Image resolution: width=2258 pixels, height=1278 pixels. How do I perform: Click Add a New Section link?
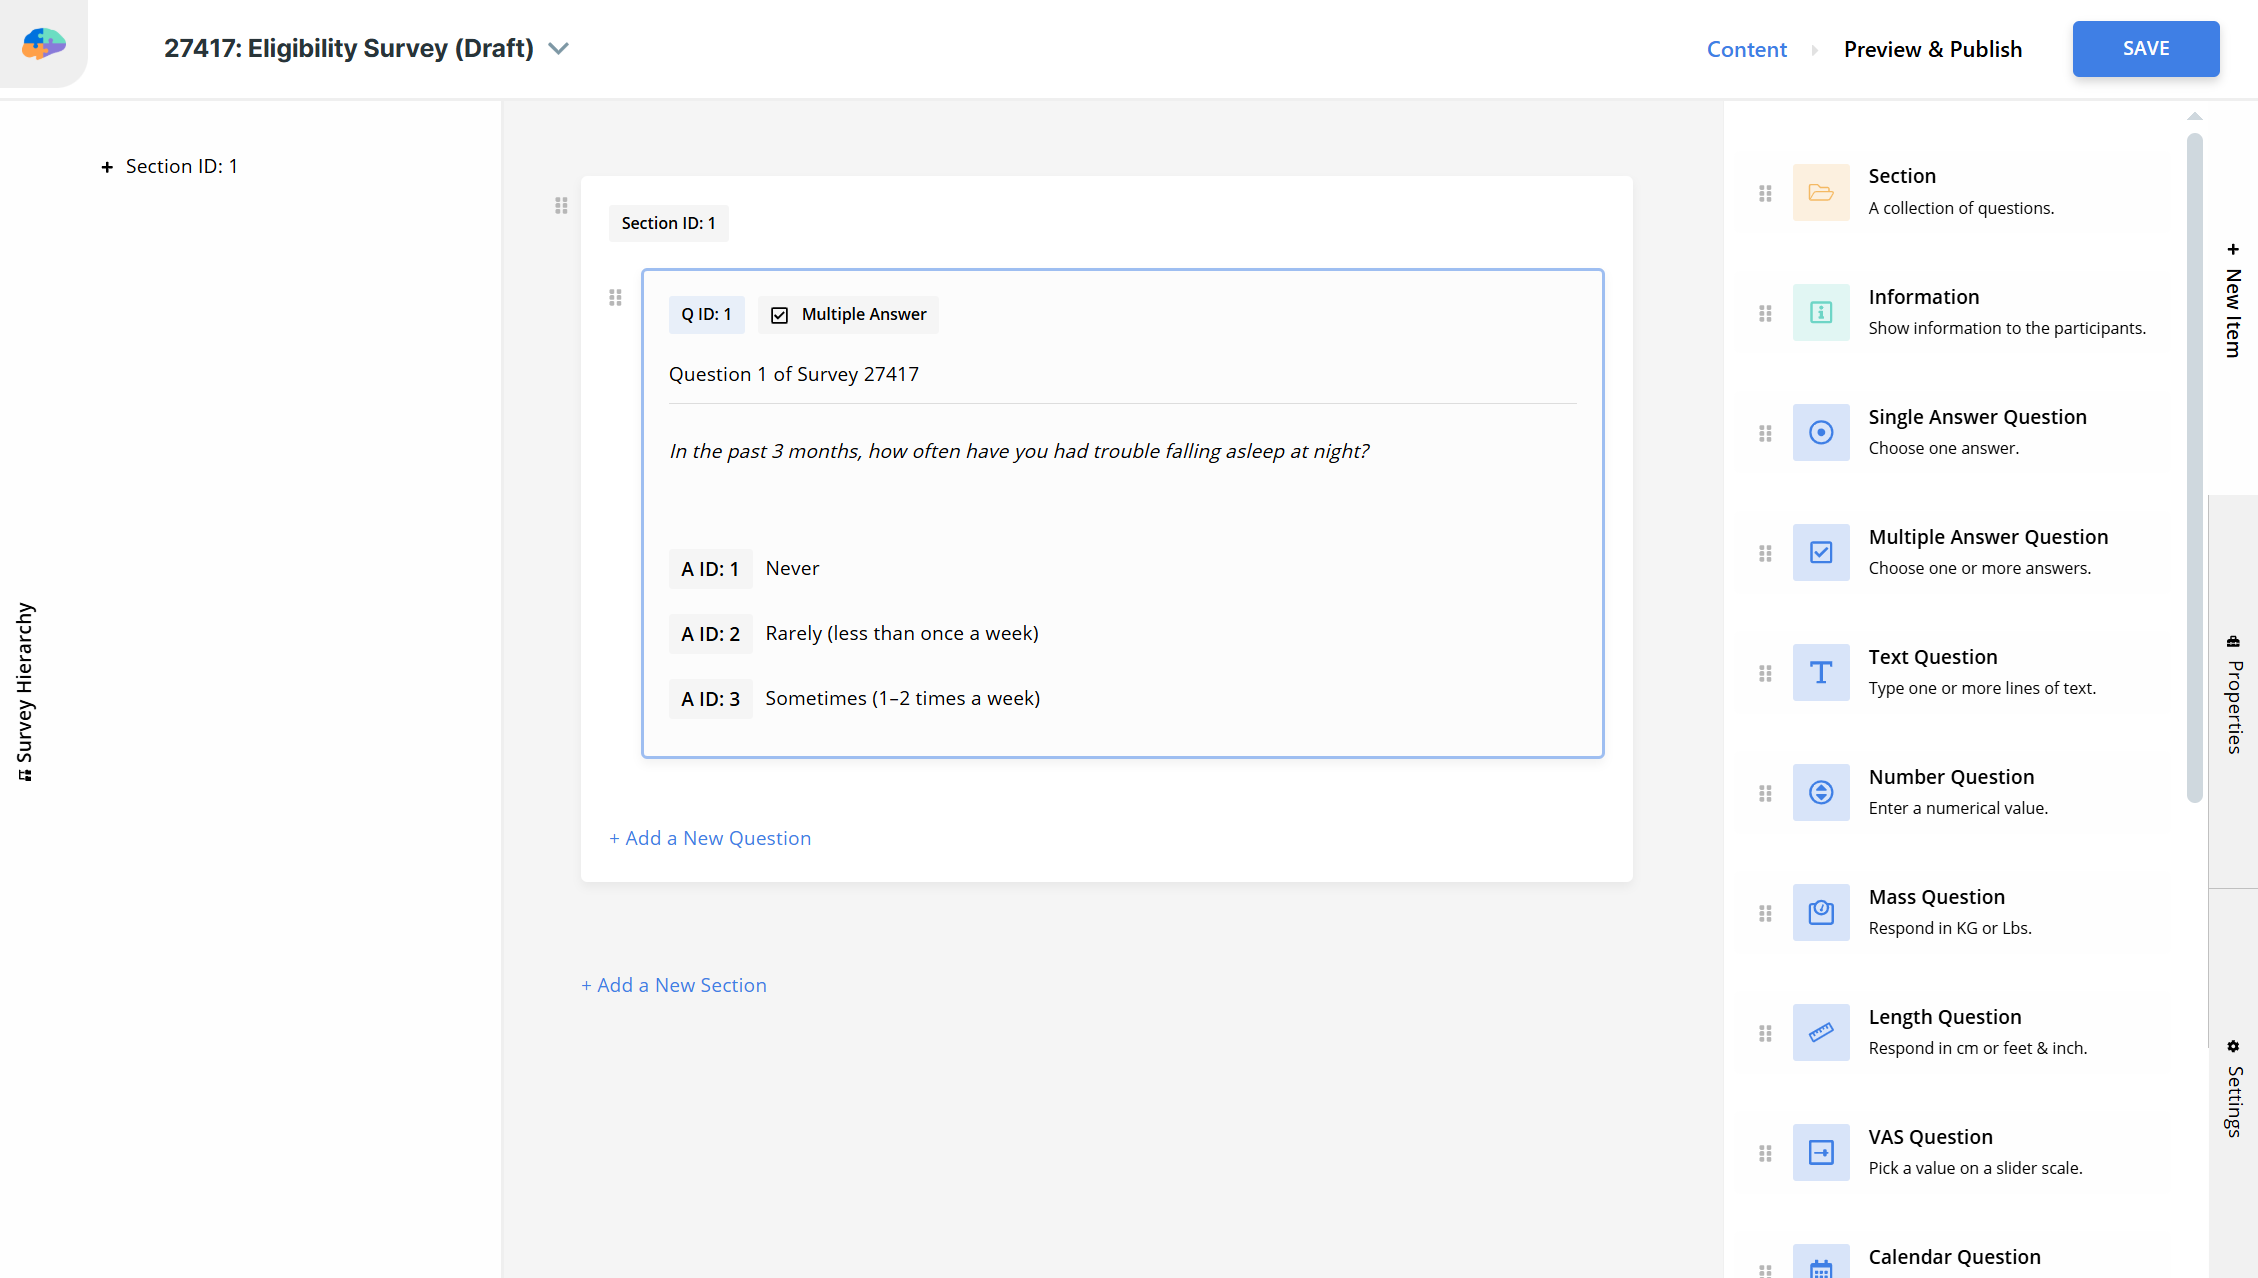pos(674,985)
